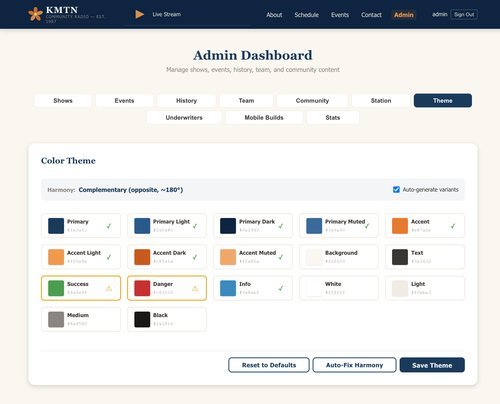Click the 'Admin Dashboard' page title
Viewport: 500px width, 404px height.
coord(253,55)
